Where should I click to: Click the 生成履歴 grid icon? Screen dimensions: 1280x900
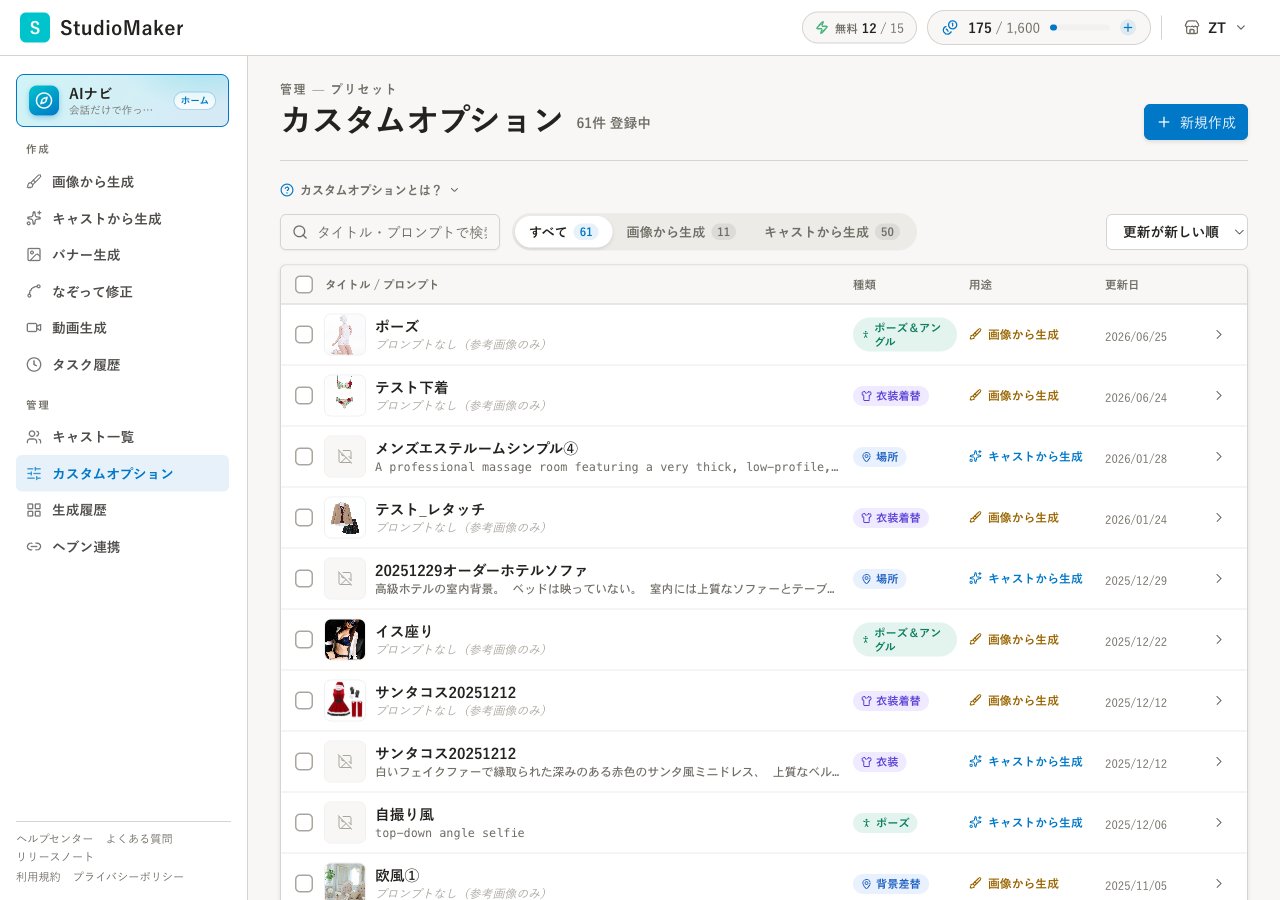tap(34, 510)
